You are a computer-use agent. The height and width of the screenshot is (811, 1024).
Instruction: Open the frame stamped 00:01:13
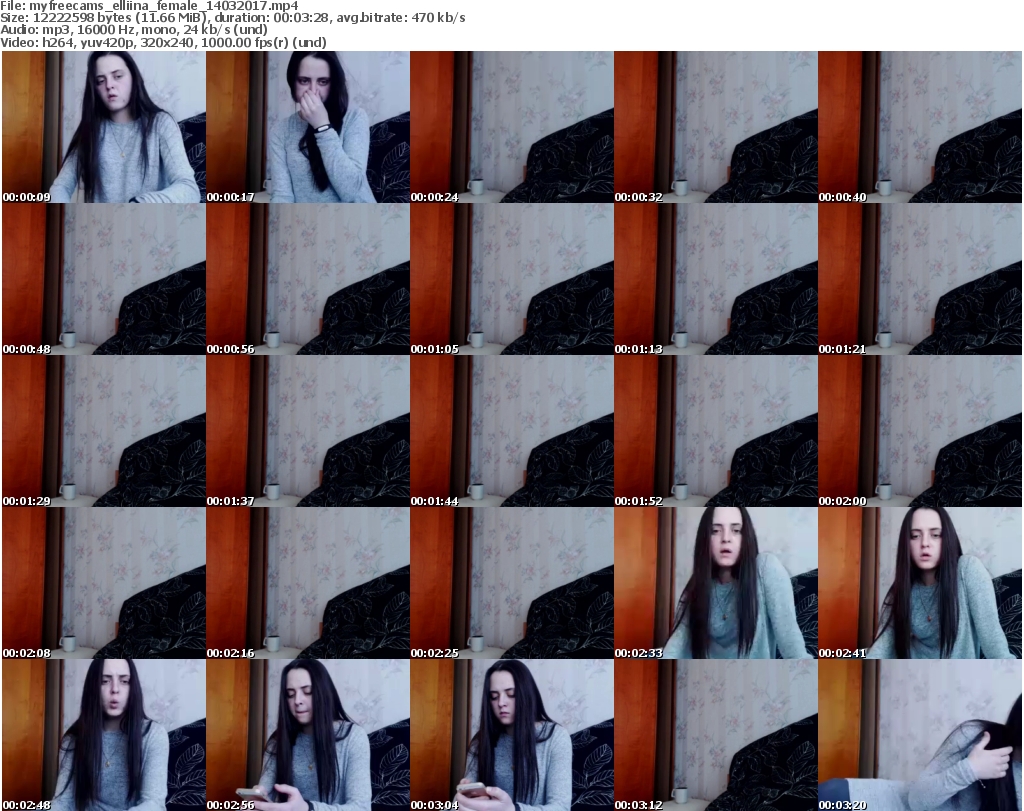(716, 279)
